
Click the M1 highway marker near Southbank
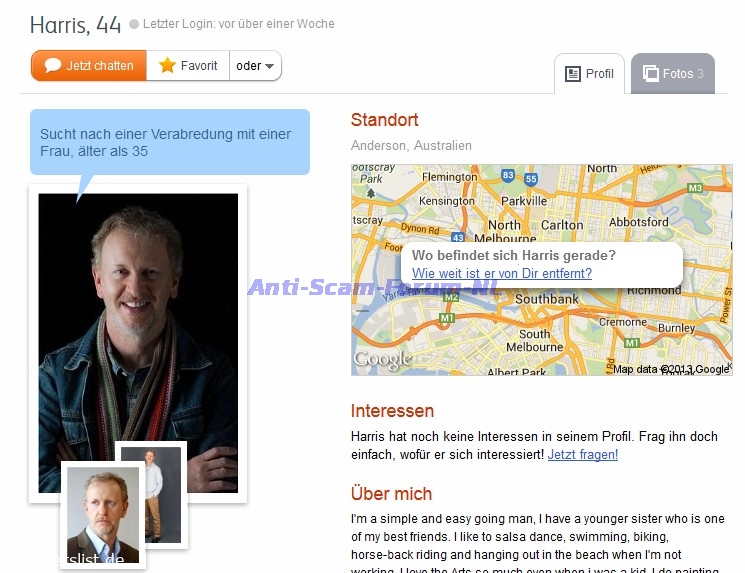click(x=447, y=318)
